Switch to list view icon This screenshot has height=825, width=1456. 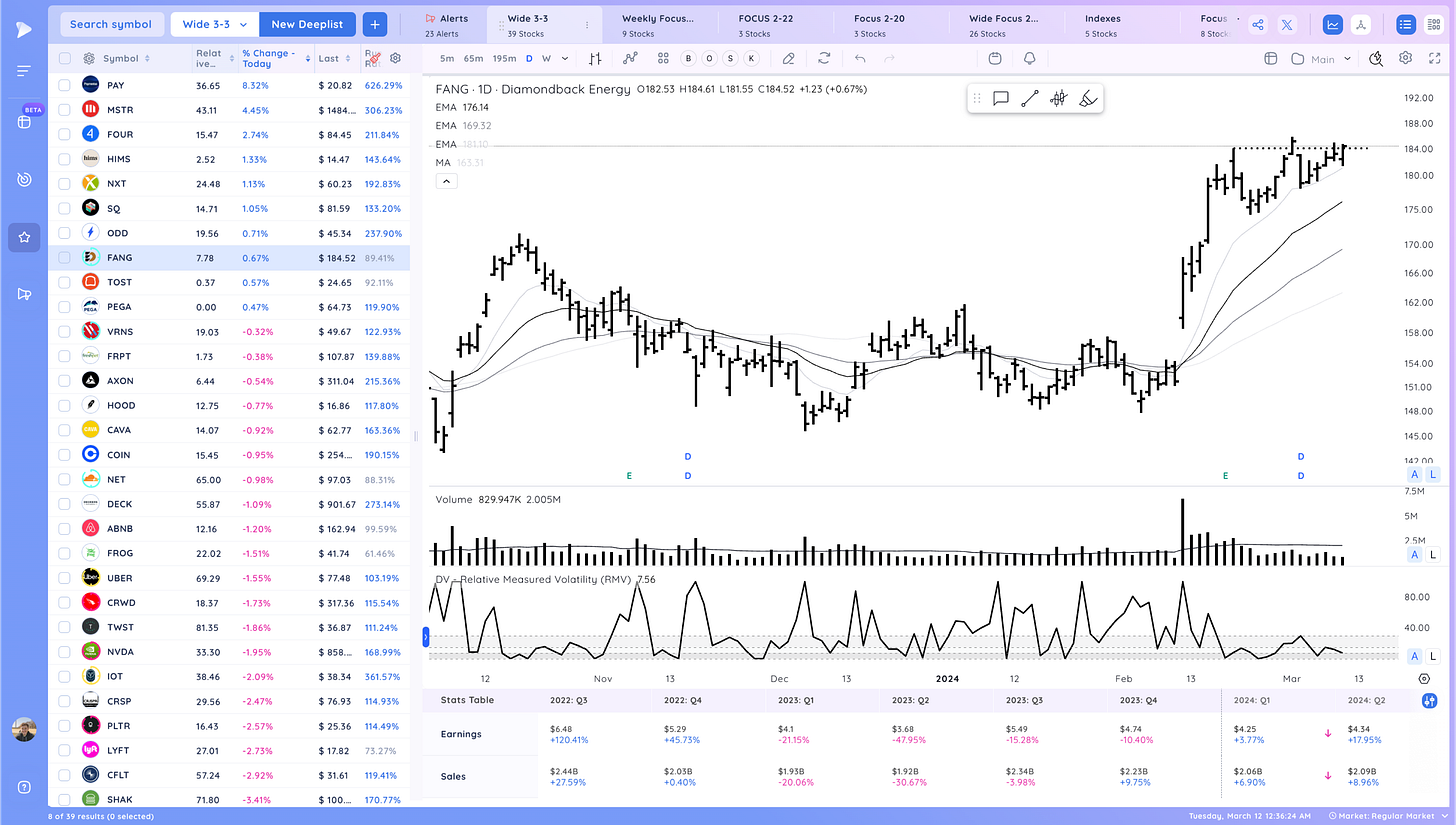click(x=1406, y=24)
